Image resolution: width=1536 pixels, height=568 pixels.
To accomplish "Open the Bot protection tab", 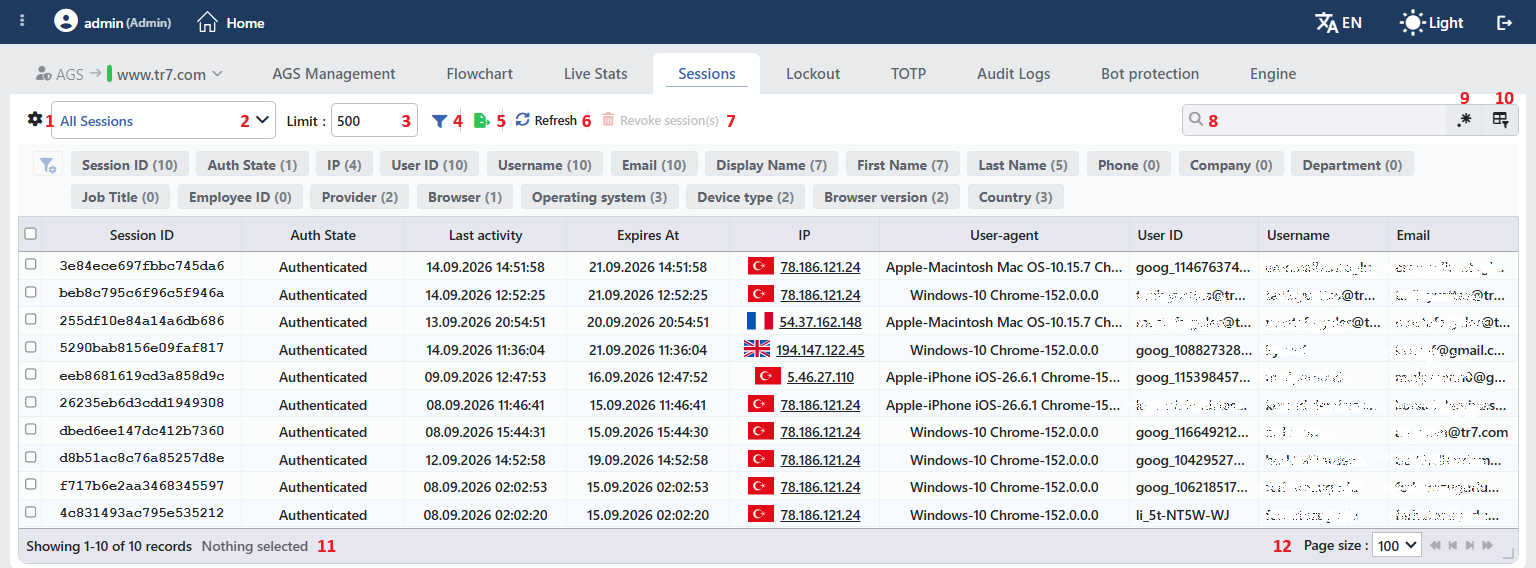I will click(1150, 74).
